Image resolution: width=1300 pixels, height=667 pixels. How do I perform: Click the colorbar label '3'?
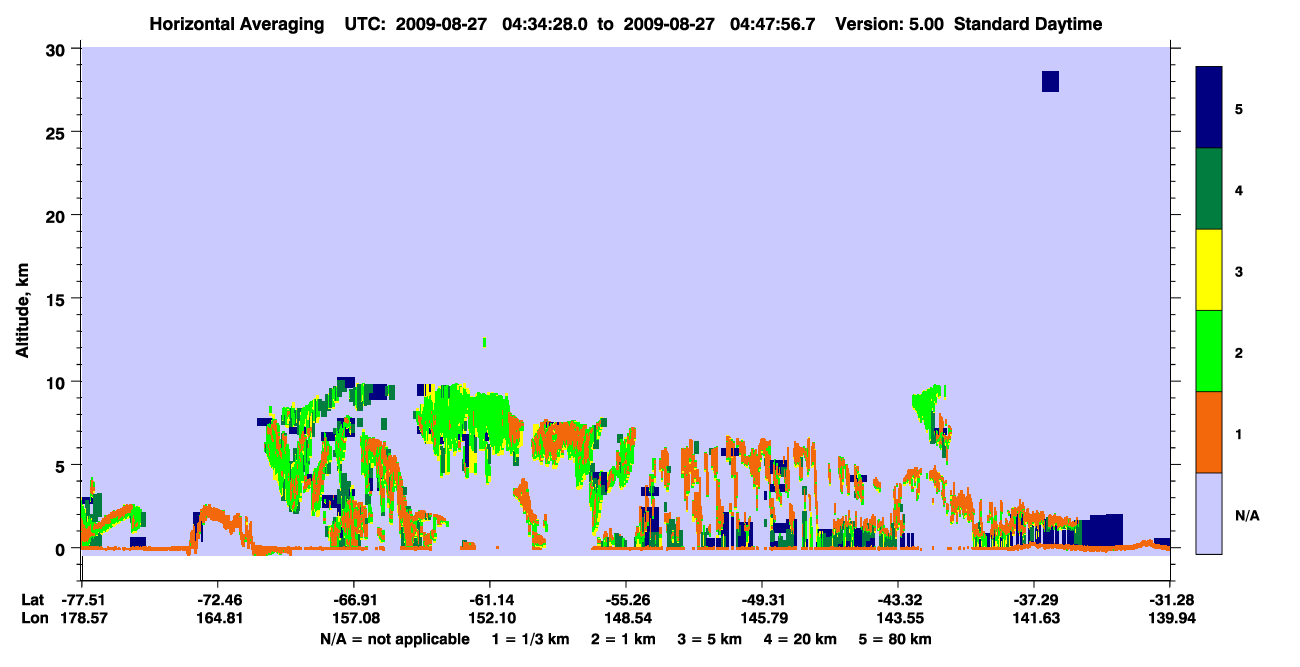point(1239,270)
